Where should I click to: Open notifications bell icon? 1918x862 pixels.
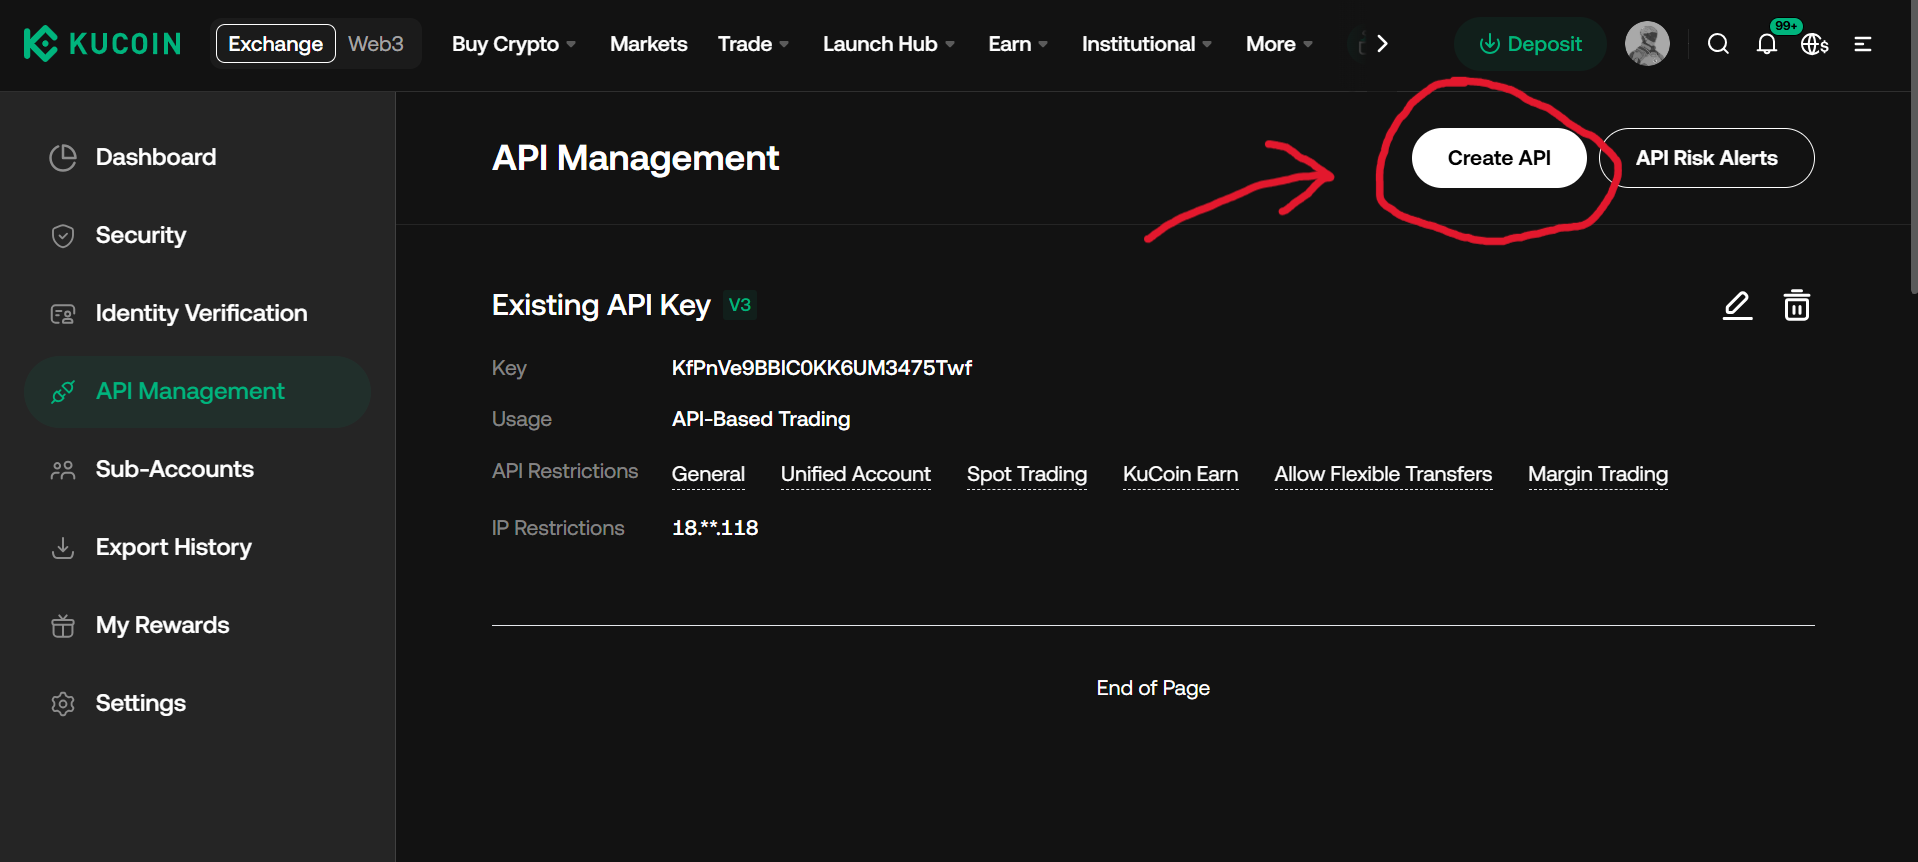(1767, 44)
